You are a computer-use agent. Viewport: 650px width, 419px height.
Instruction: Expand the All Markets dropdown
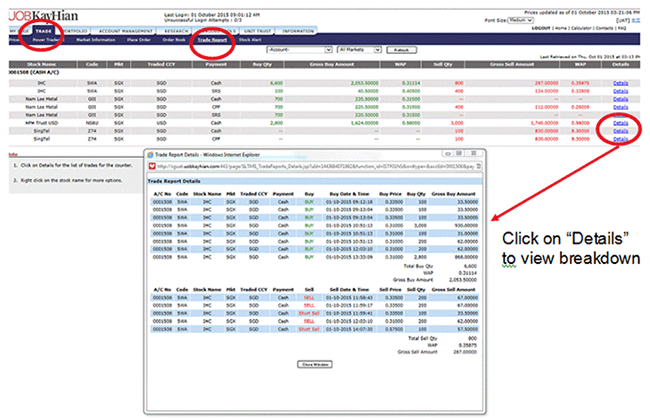pos(359,50)
